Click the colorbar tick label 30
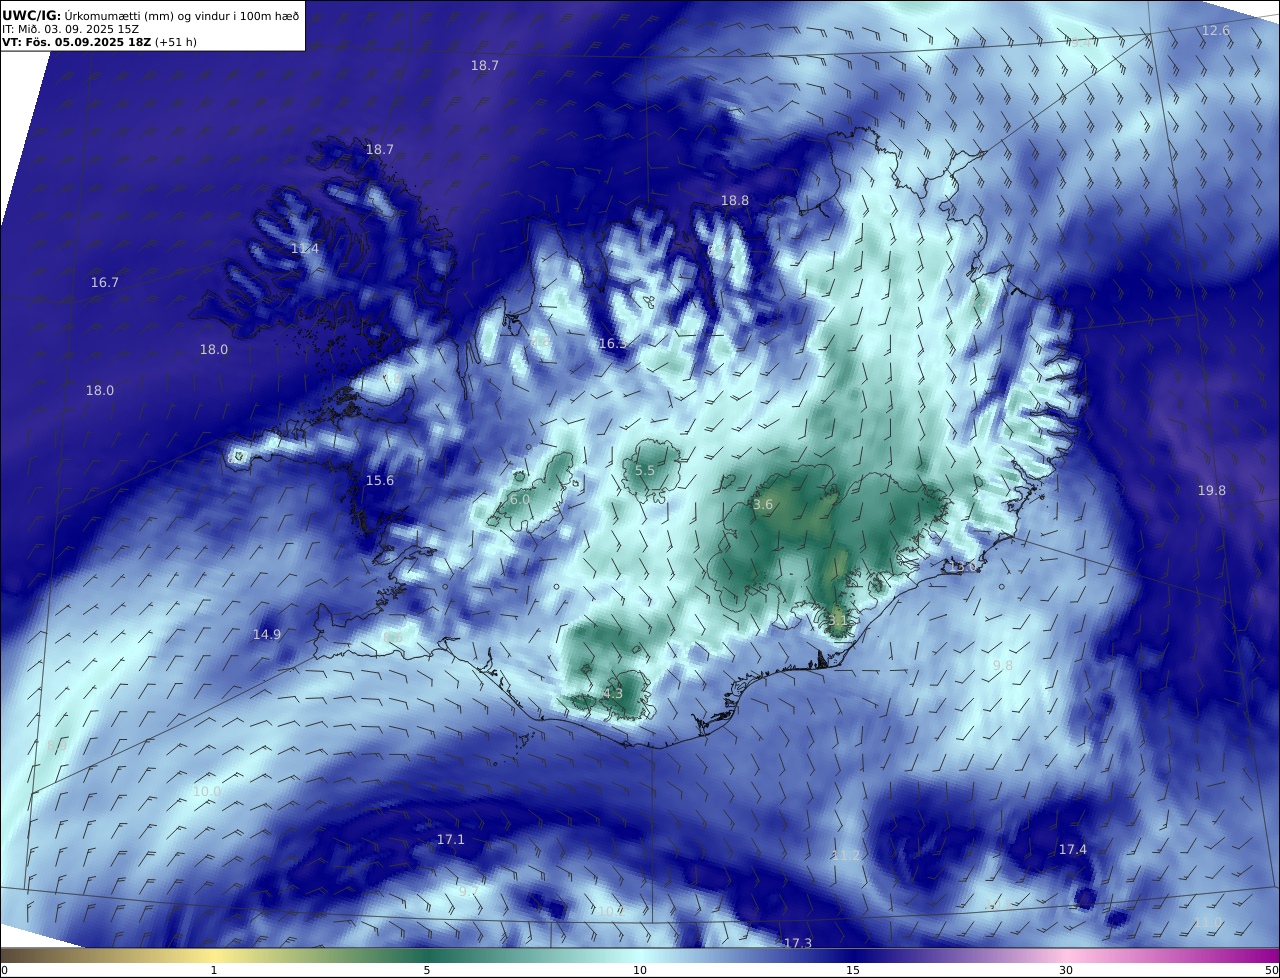Viewport: 1280px width, 978px height. (x=1066, y=971)
